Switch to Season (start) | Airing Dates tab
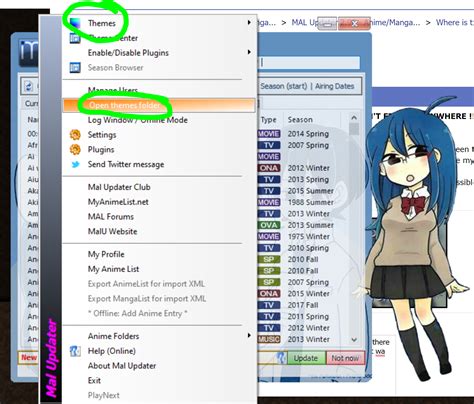The image size is (474, 404). (307, 86)
